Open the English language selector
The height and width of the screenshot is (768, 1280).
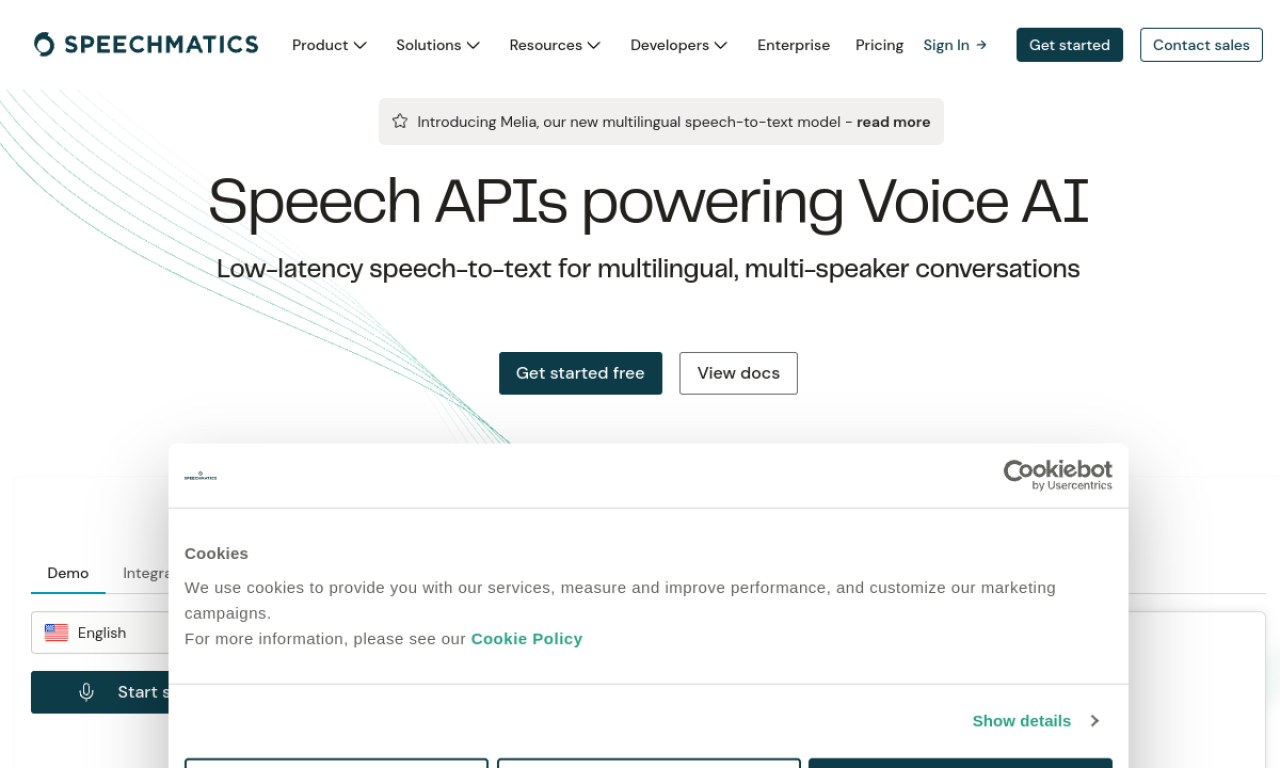(x=100, y=633)
